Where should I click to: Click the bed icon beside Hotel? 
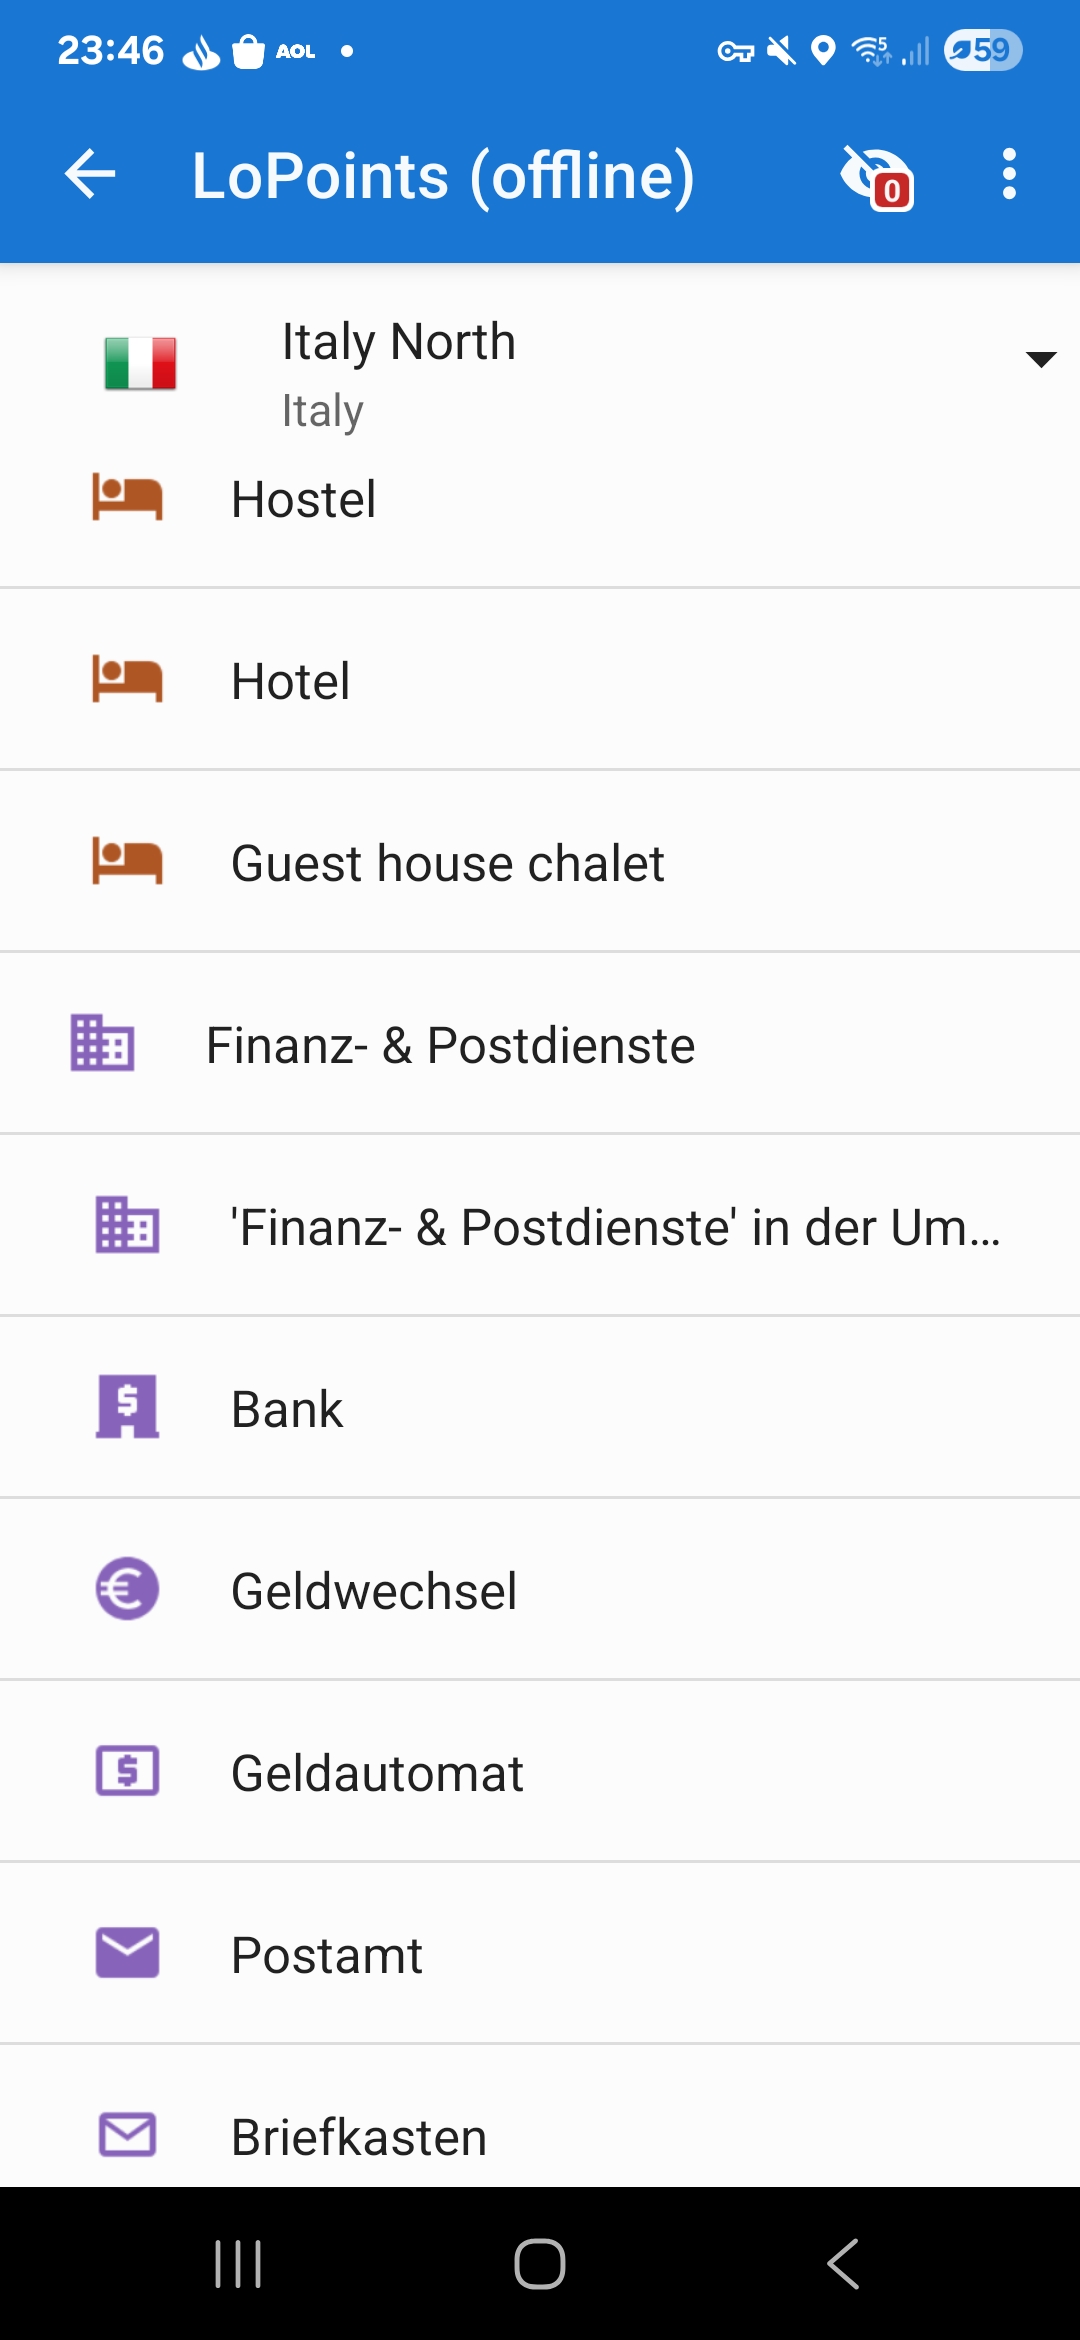point(127,680)
